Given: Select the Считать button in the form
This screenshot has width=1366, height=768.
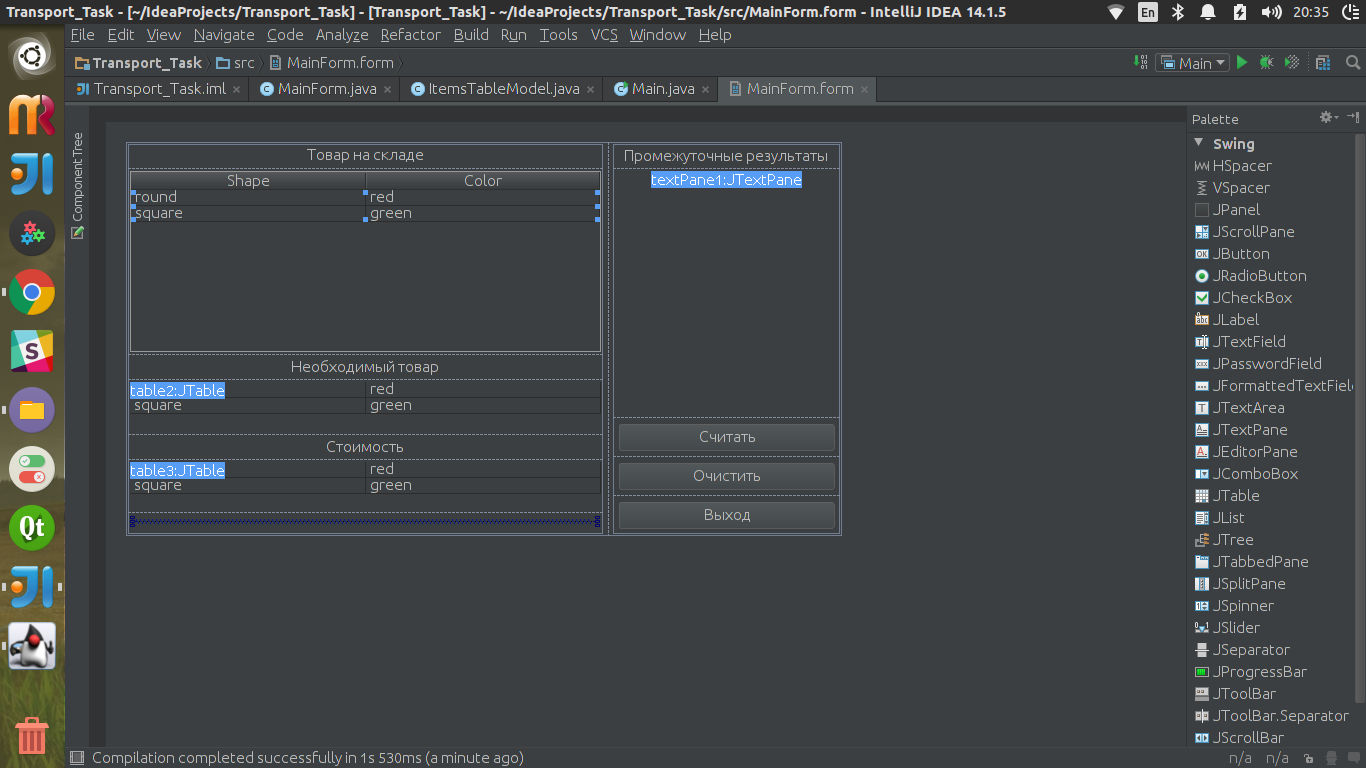Looking at the screenshot, I should pos(727,437).
